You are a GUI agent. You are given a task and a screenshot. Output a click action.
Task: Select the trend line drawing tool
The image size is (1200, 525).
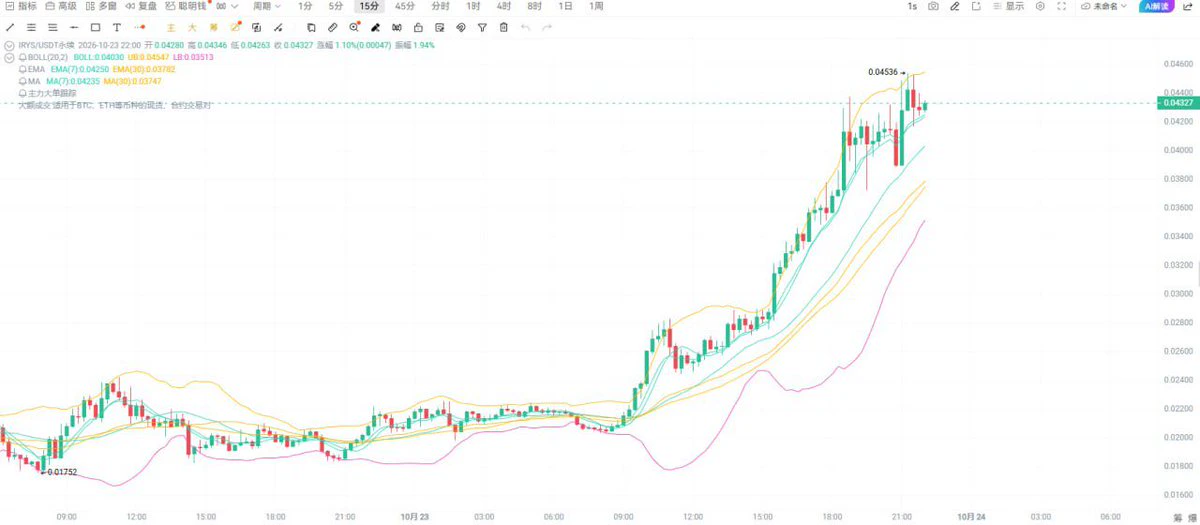point(9,27)
